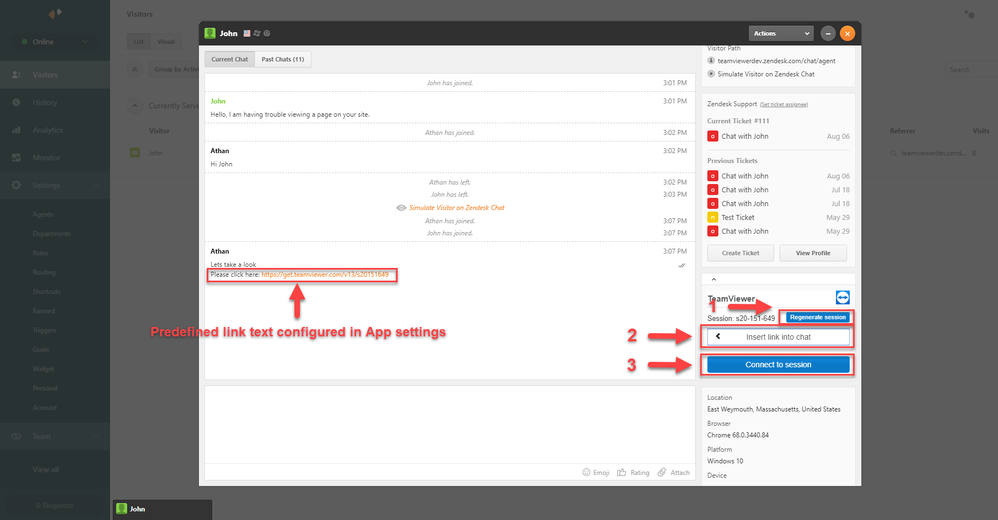The height and width of the screenshot is (520, 998).
Task: Click the yellow Test Ticket icon
Action: point(713,217)
